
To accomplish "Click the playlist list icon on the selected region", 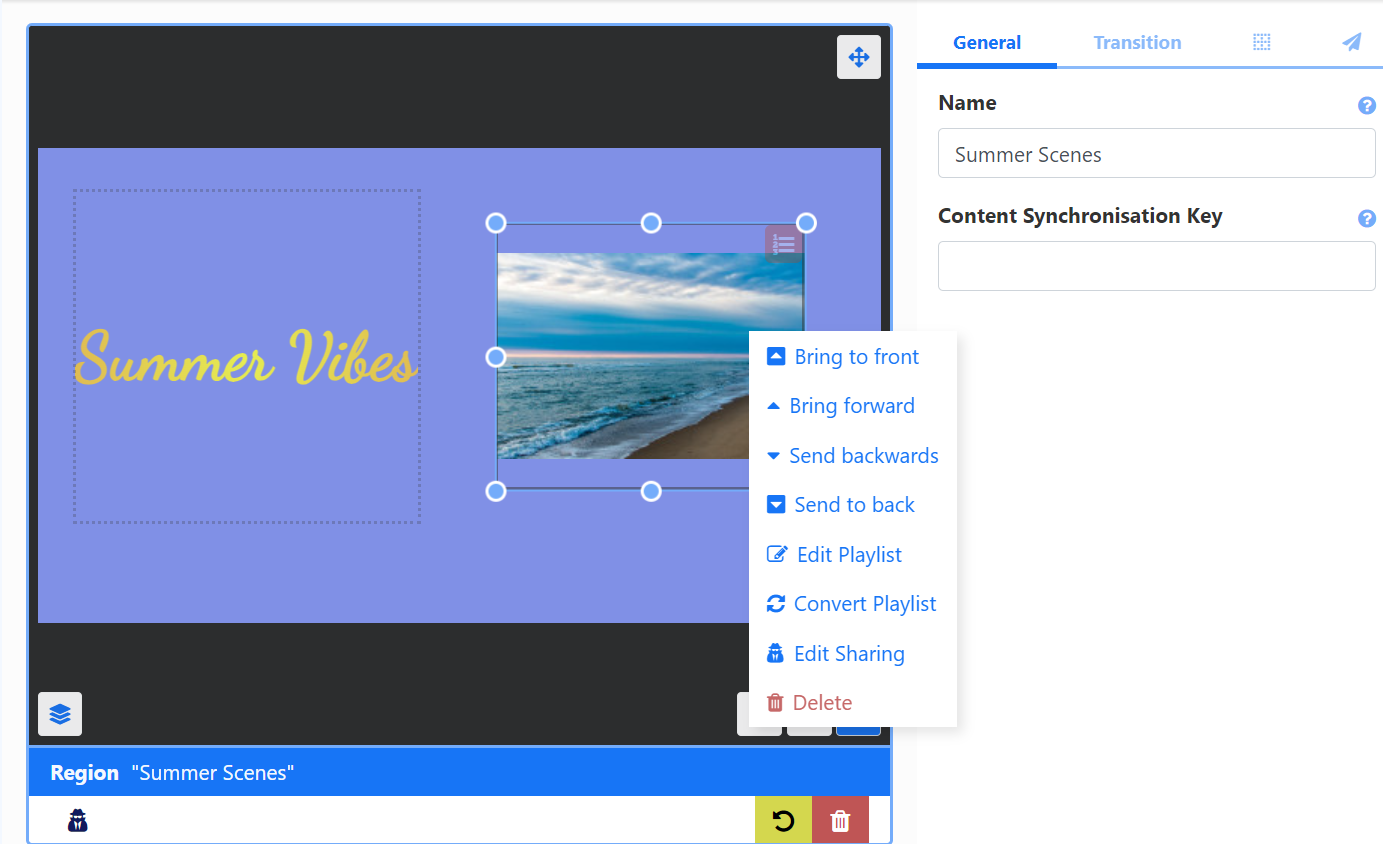I will 785,243.
